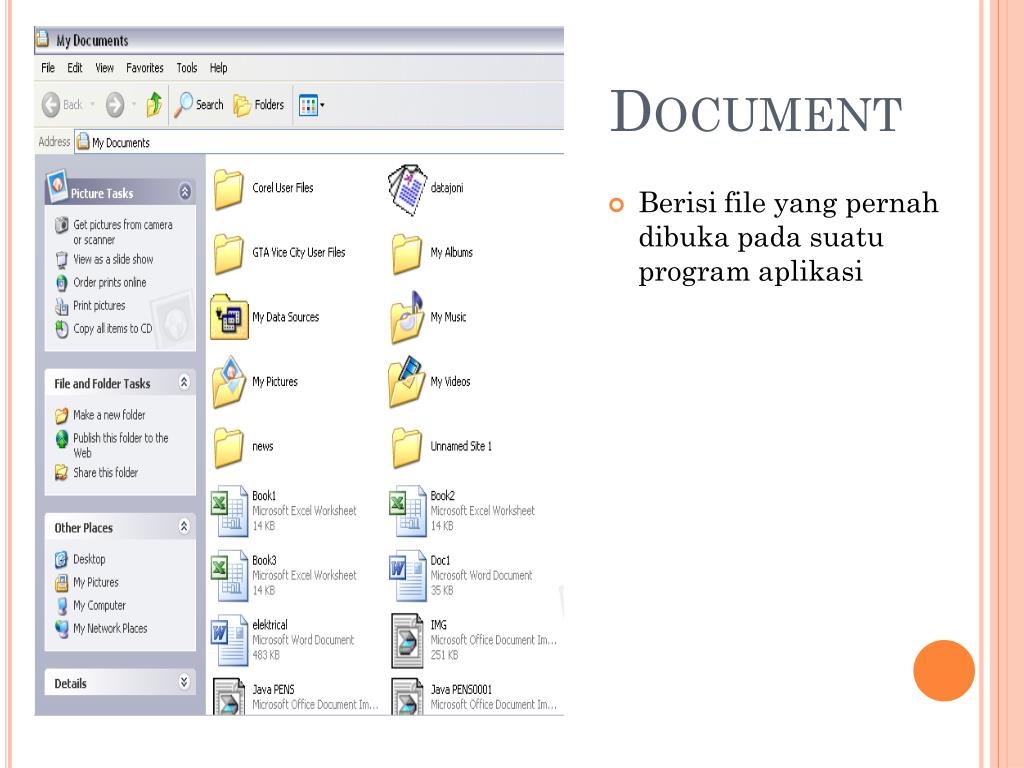Click the My Documents title bar icon
1024x768 pixels.
click(x=43, y=39)
